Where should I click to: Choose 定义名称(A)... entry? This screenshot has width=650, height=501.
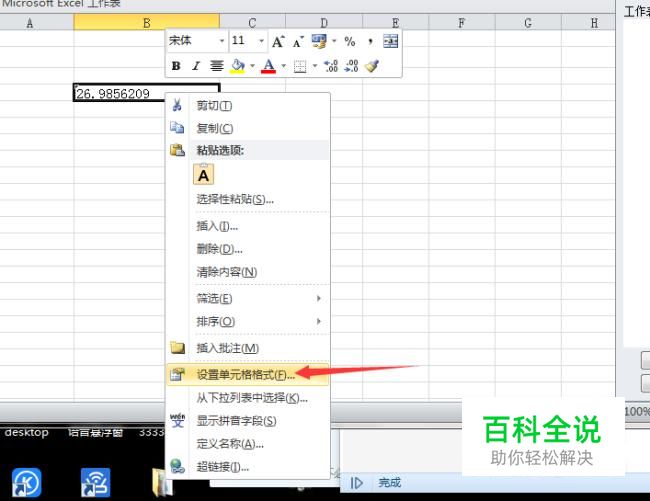tap(247, 444)
